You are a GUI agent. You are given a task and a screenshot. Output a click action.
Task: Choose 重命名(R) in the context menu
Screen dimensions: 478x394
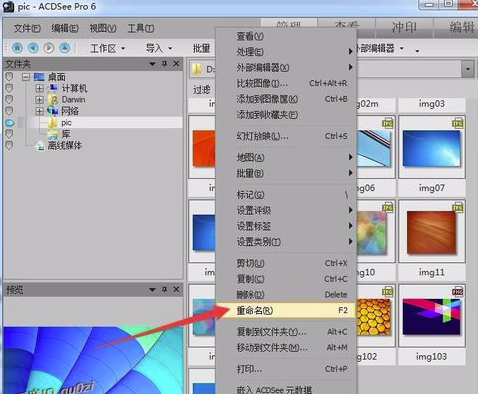point(286,310)
